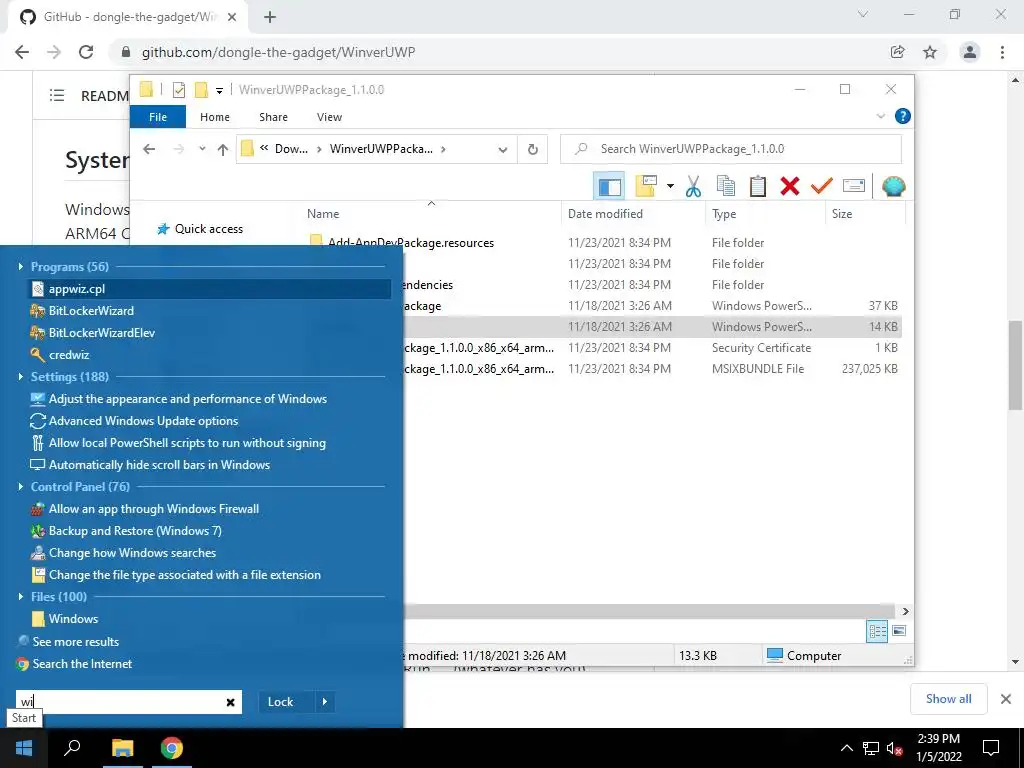Click the Lock button

coord(281,702)
